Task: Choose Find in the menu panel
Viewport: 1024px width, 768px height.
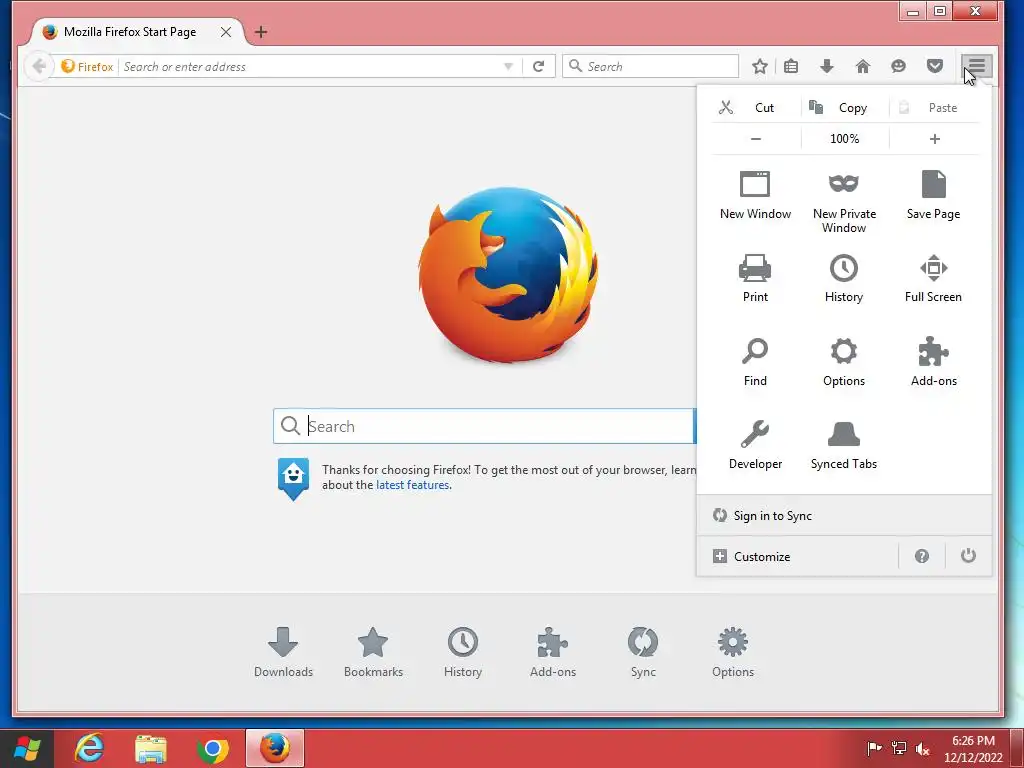Action: (755, 362)
